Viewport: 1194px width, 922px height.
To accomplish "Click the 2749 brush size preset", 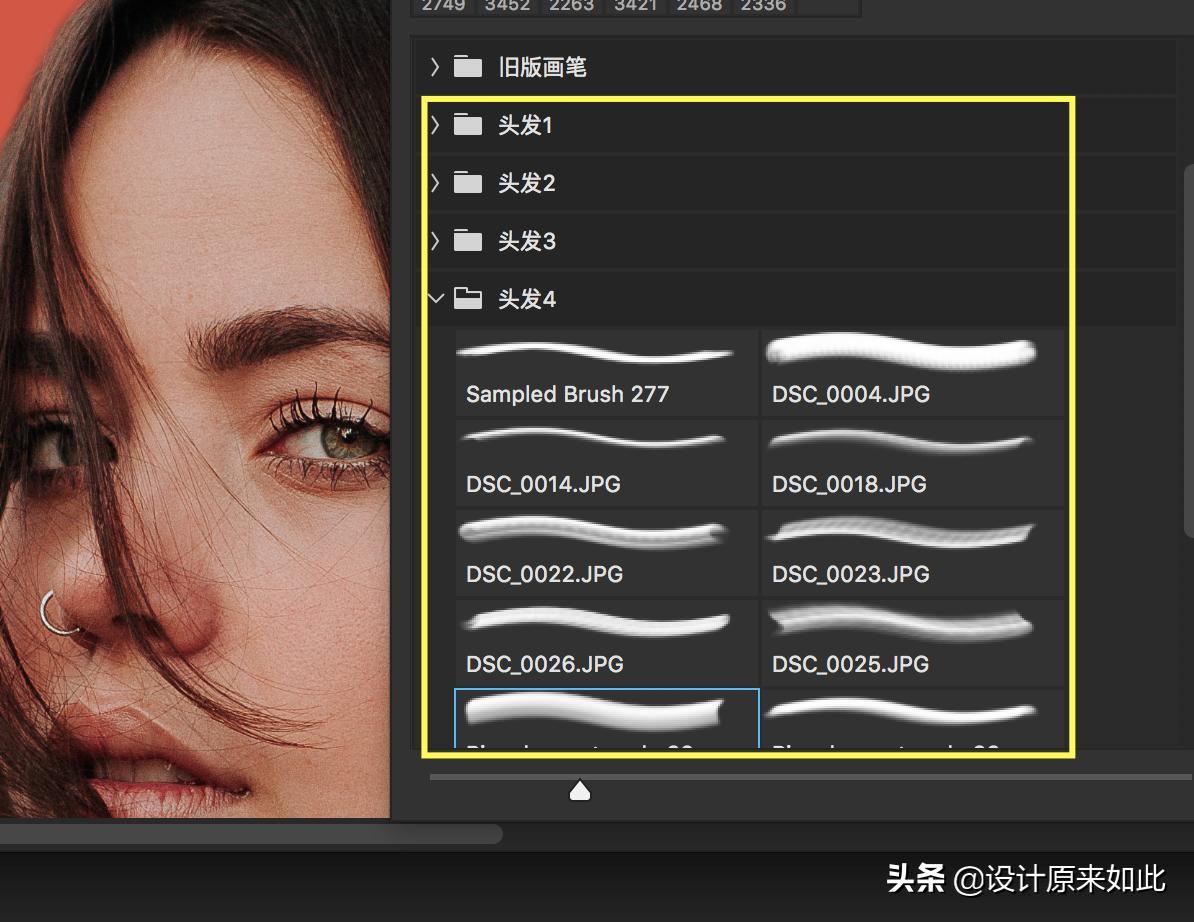I will pos(443,5).
